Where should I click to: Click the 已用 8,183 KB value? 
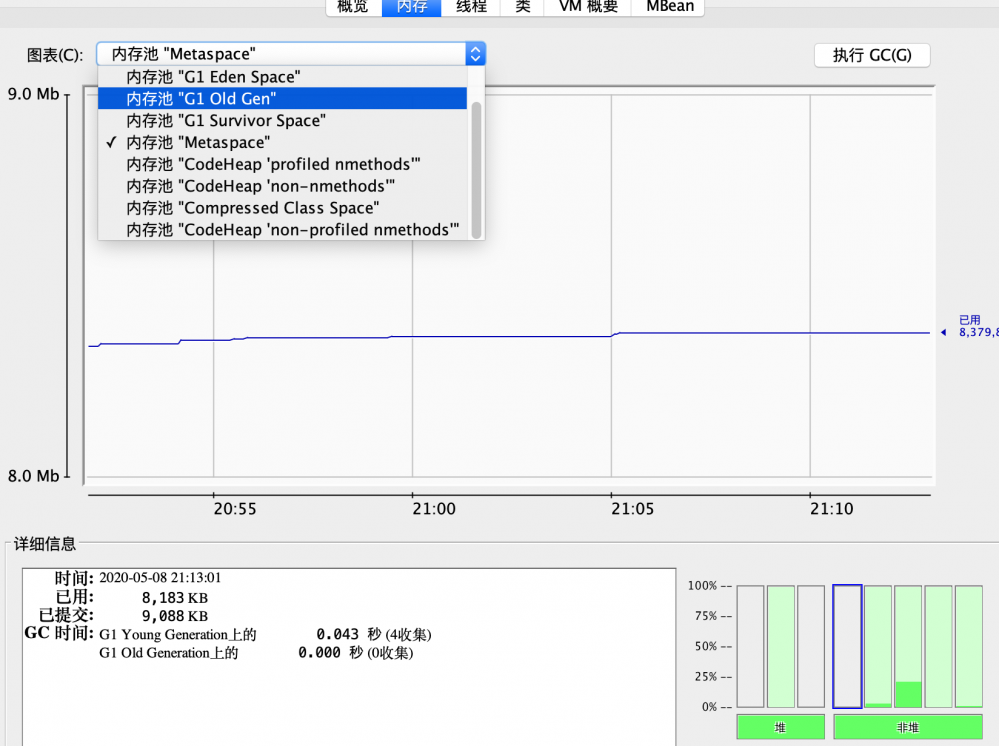coord(175,598)
